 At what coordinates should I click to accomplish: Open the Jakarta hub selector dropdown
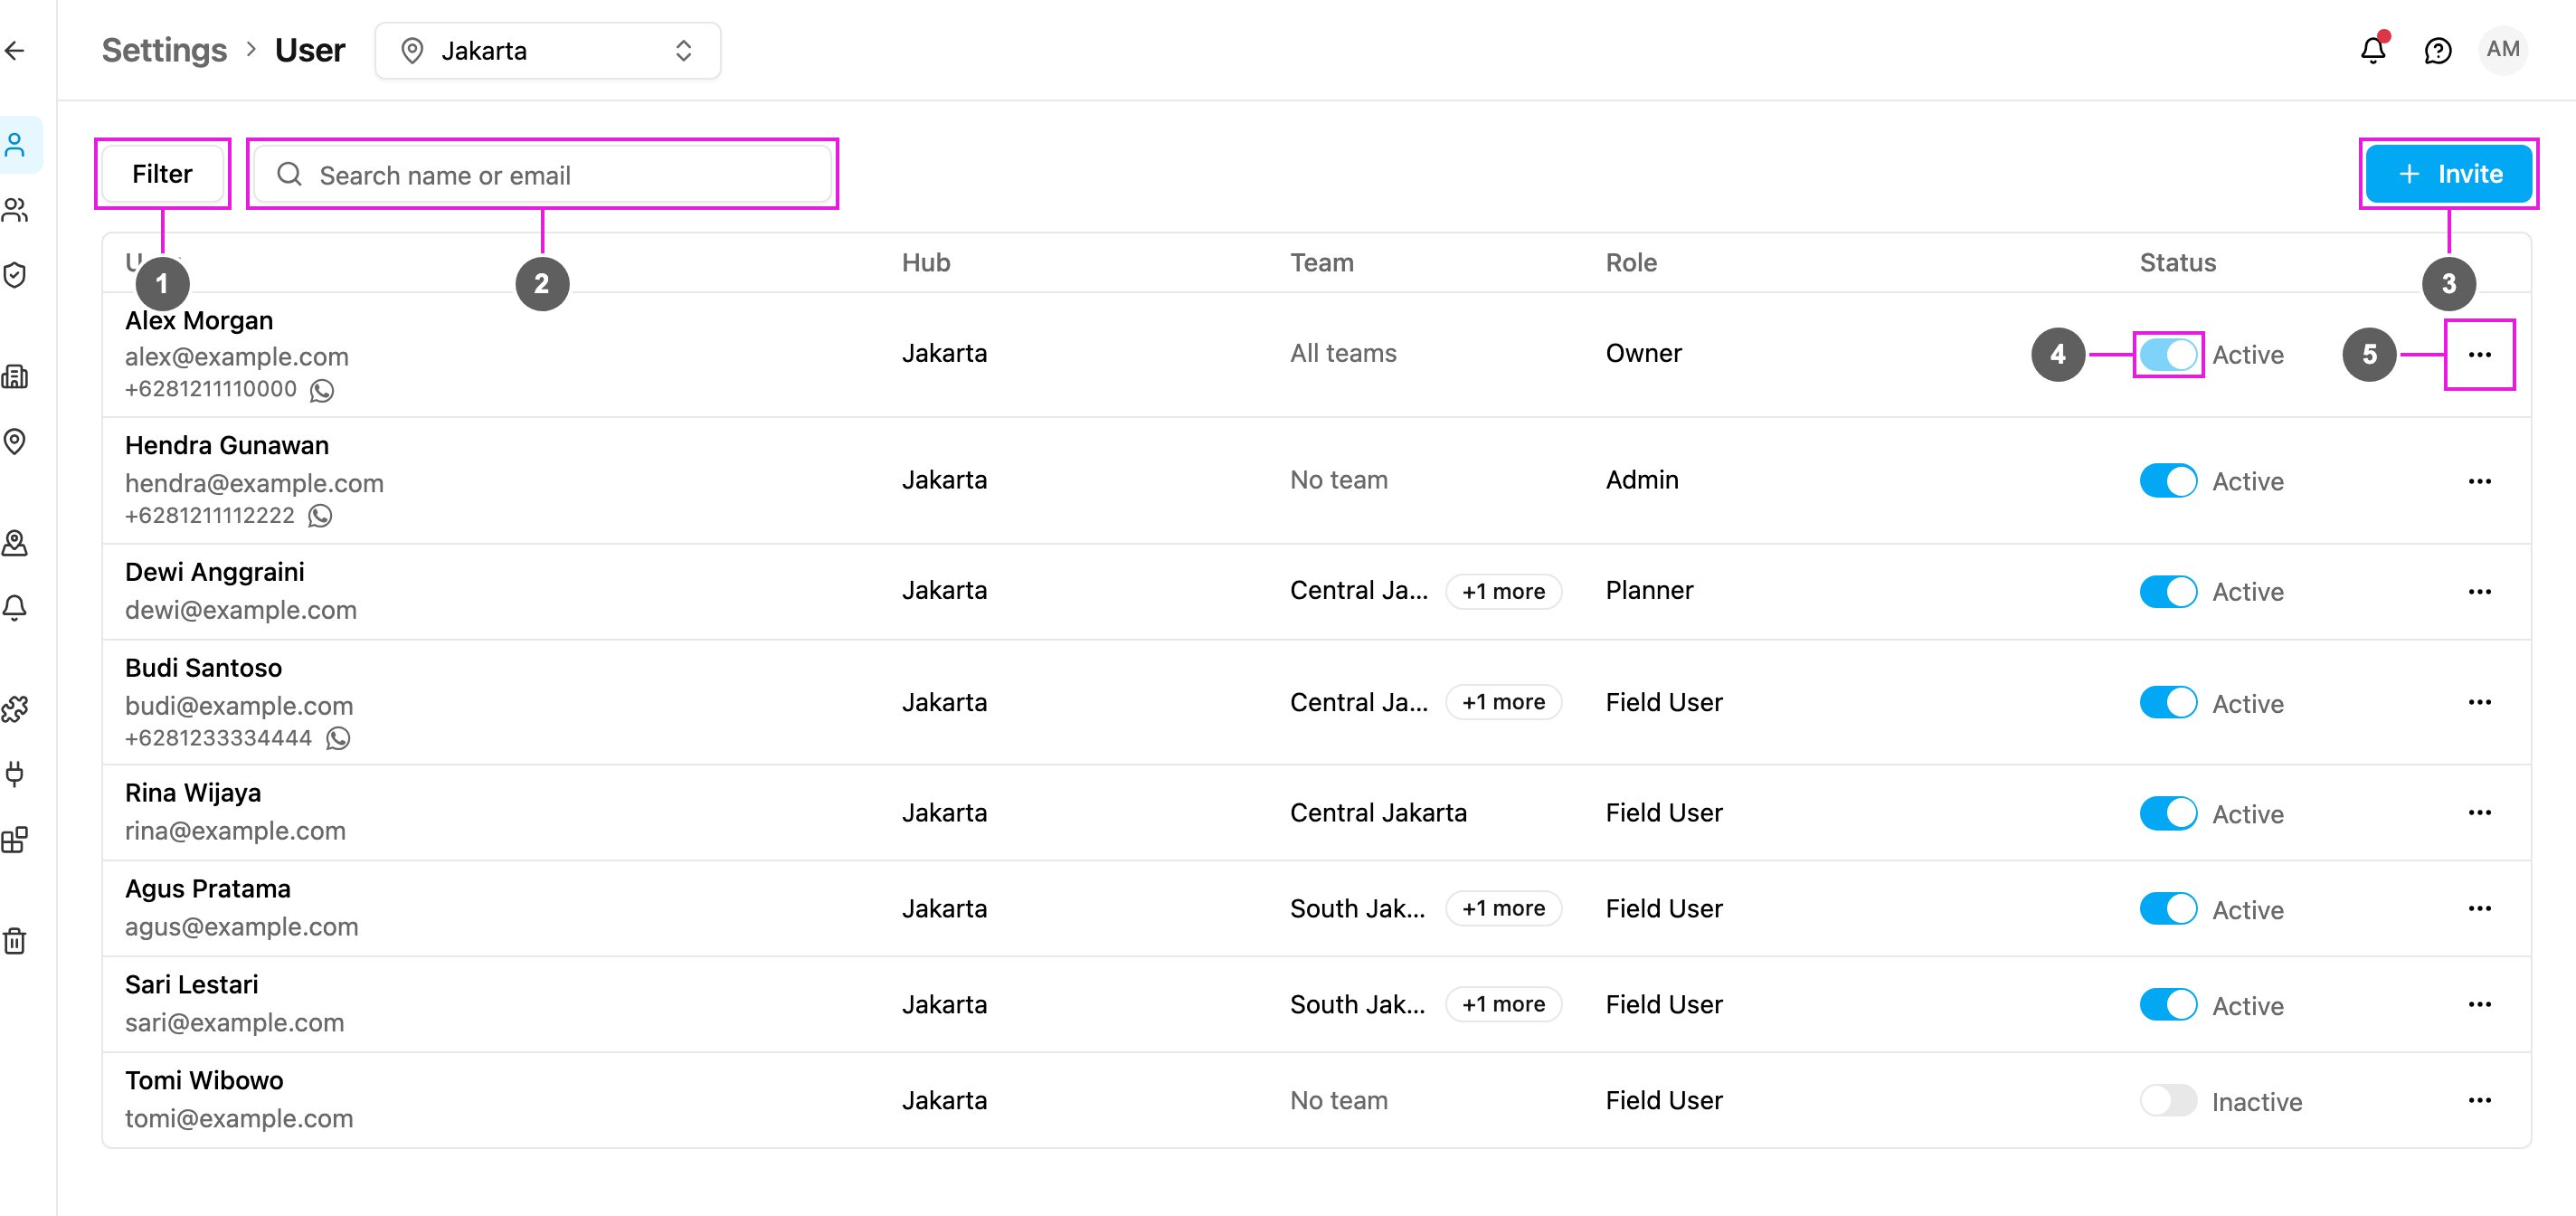coord(547,51)
